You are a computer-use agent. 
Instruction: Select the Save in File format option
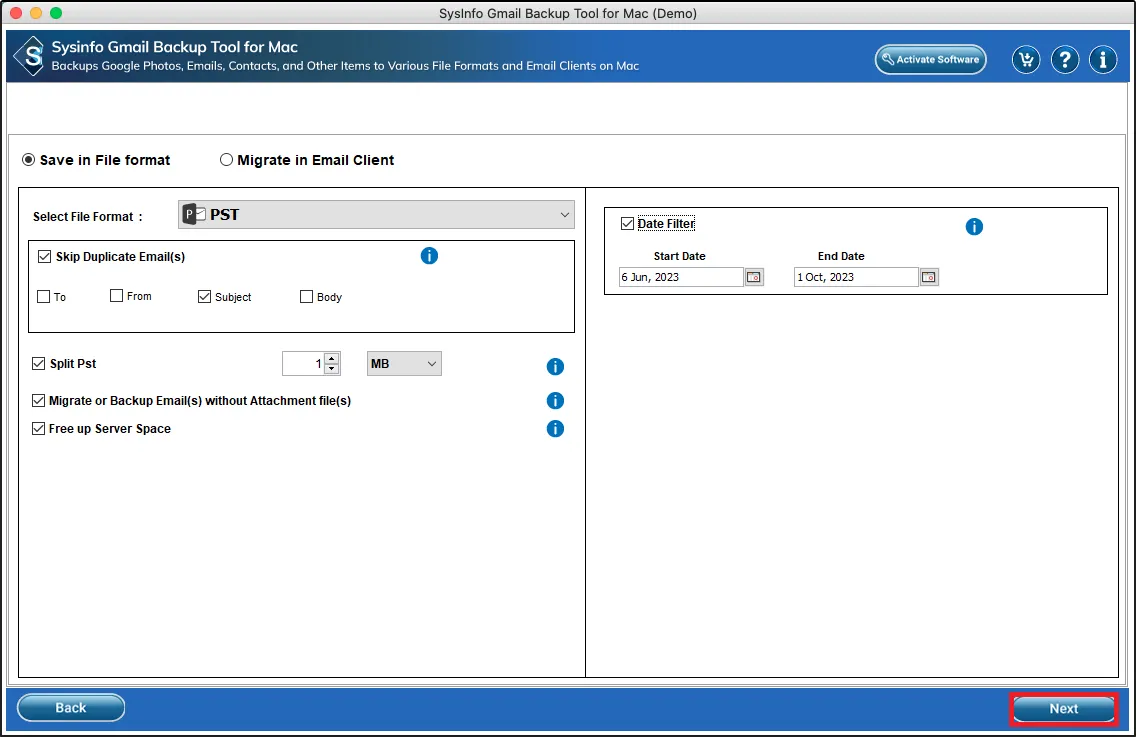29,160
